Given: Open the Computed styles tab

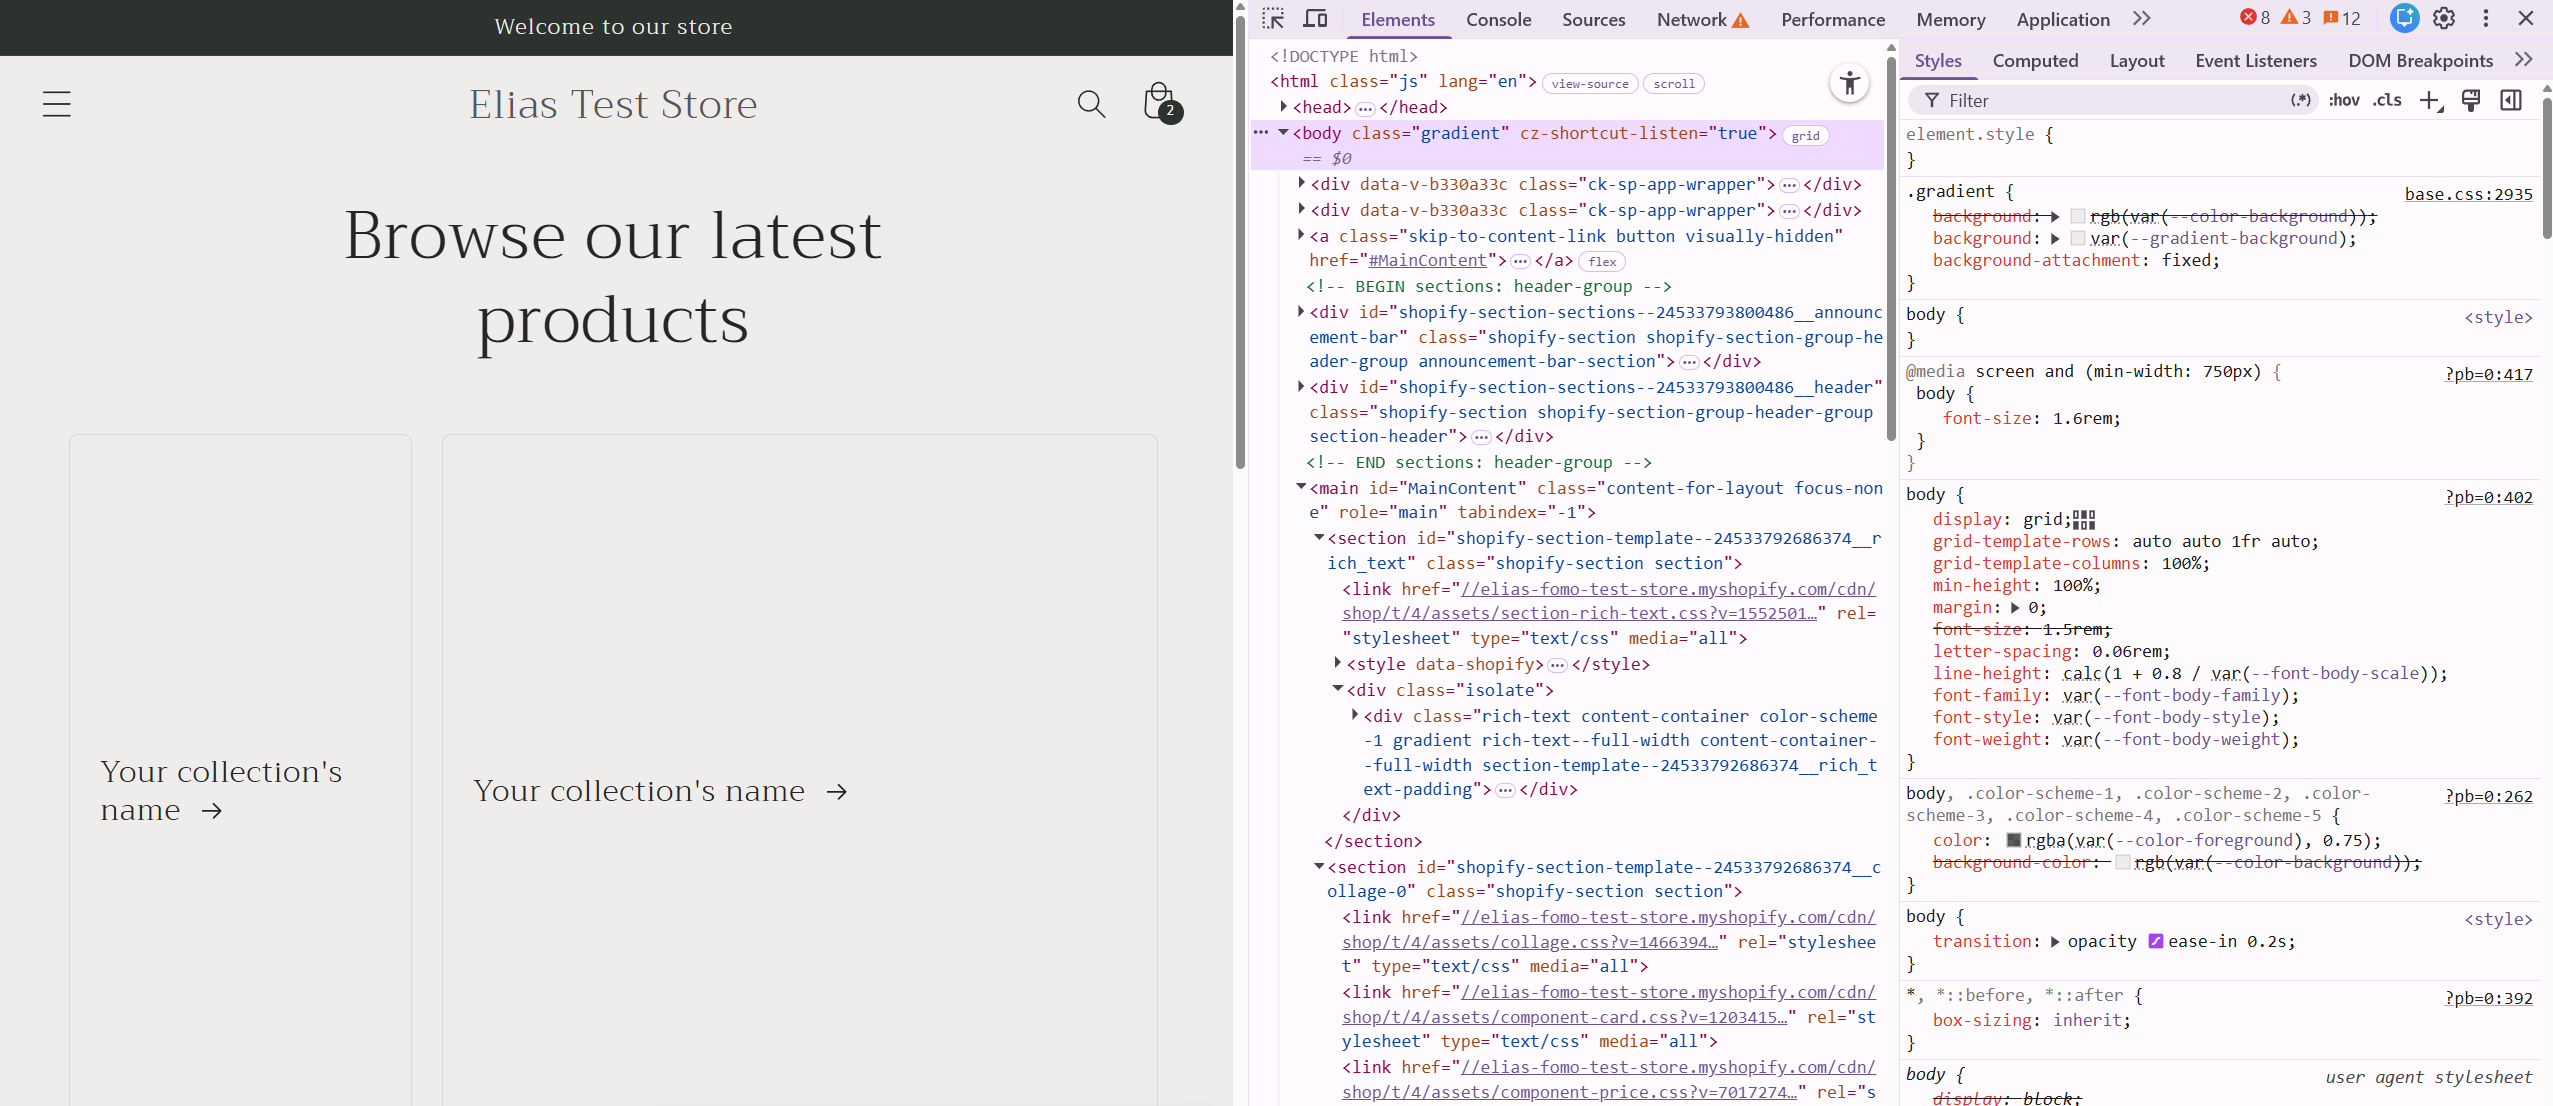Looking at the screenshot, I should coord(2035,60).
